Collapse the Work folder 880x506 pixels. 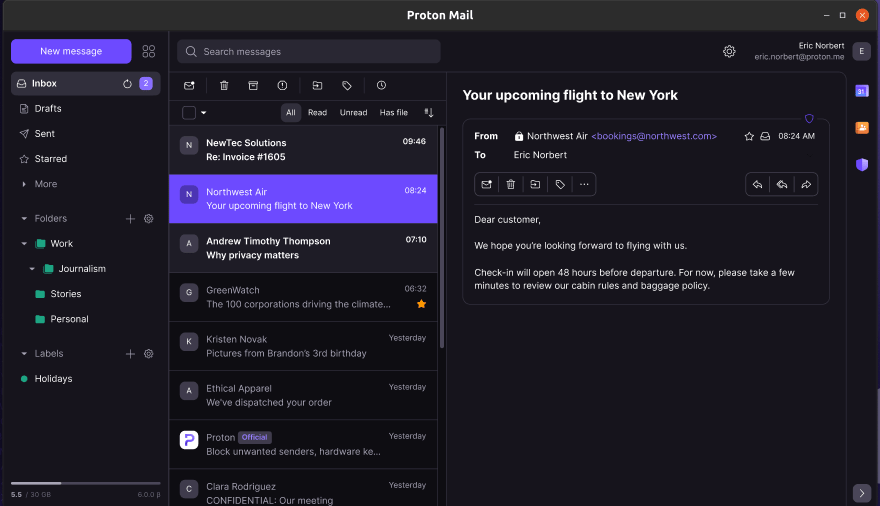24,243
